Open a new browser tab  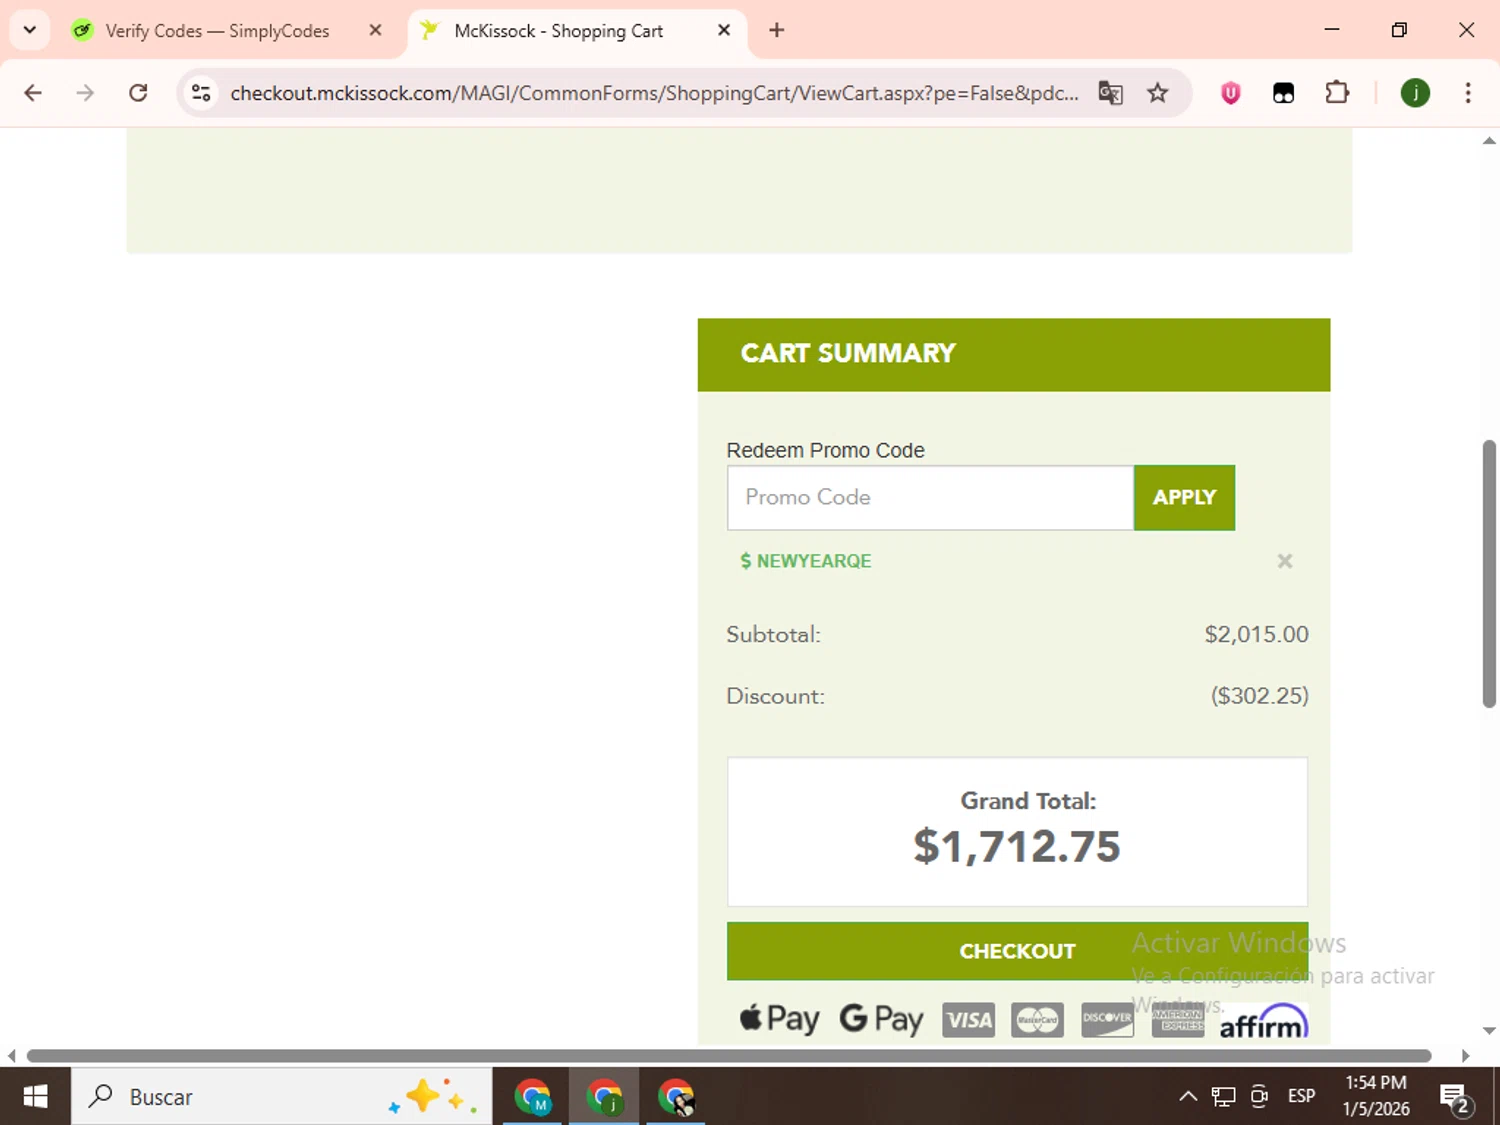tap(776, 30)
